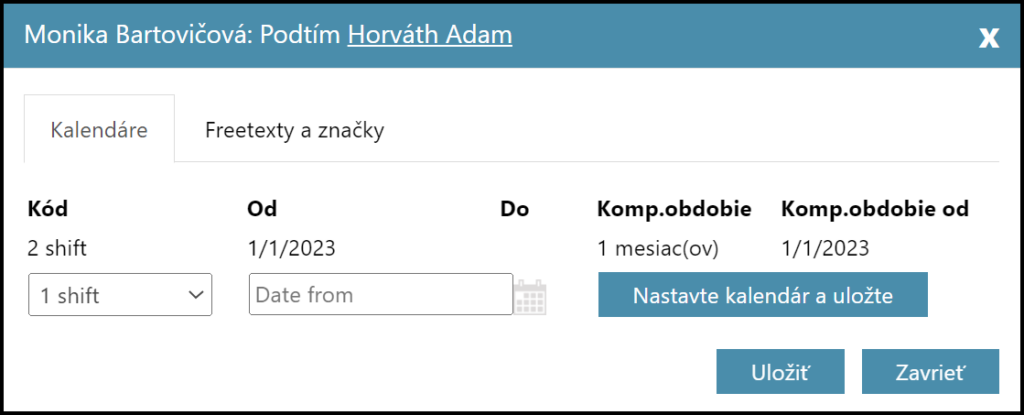The width and height of the screenshot is (1024, 415).
Task: Open the calendar date picker icon
Action: (530, 296)
